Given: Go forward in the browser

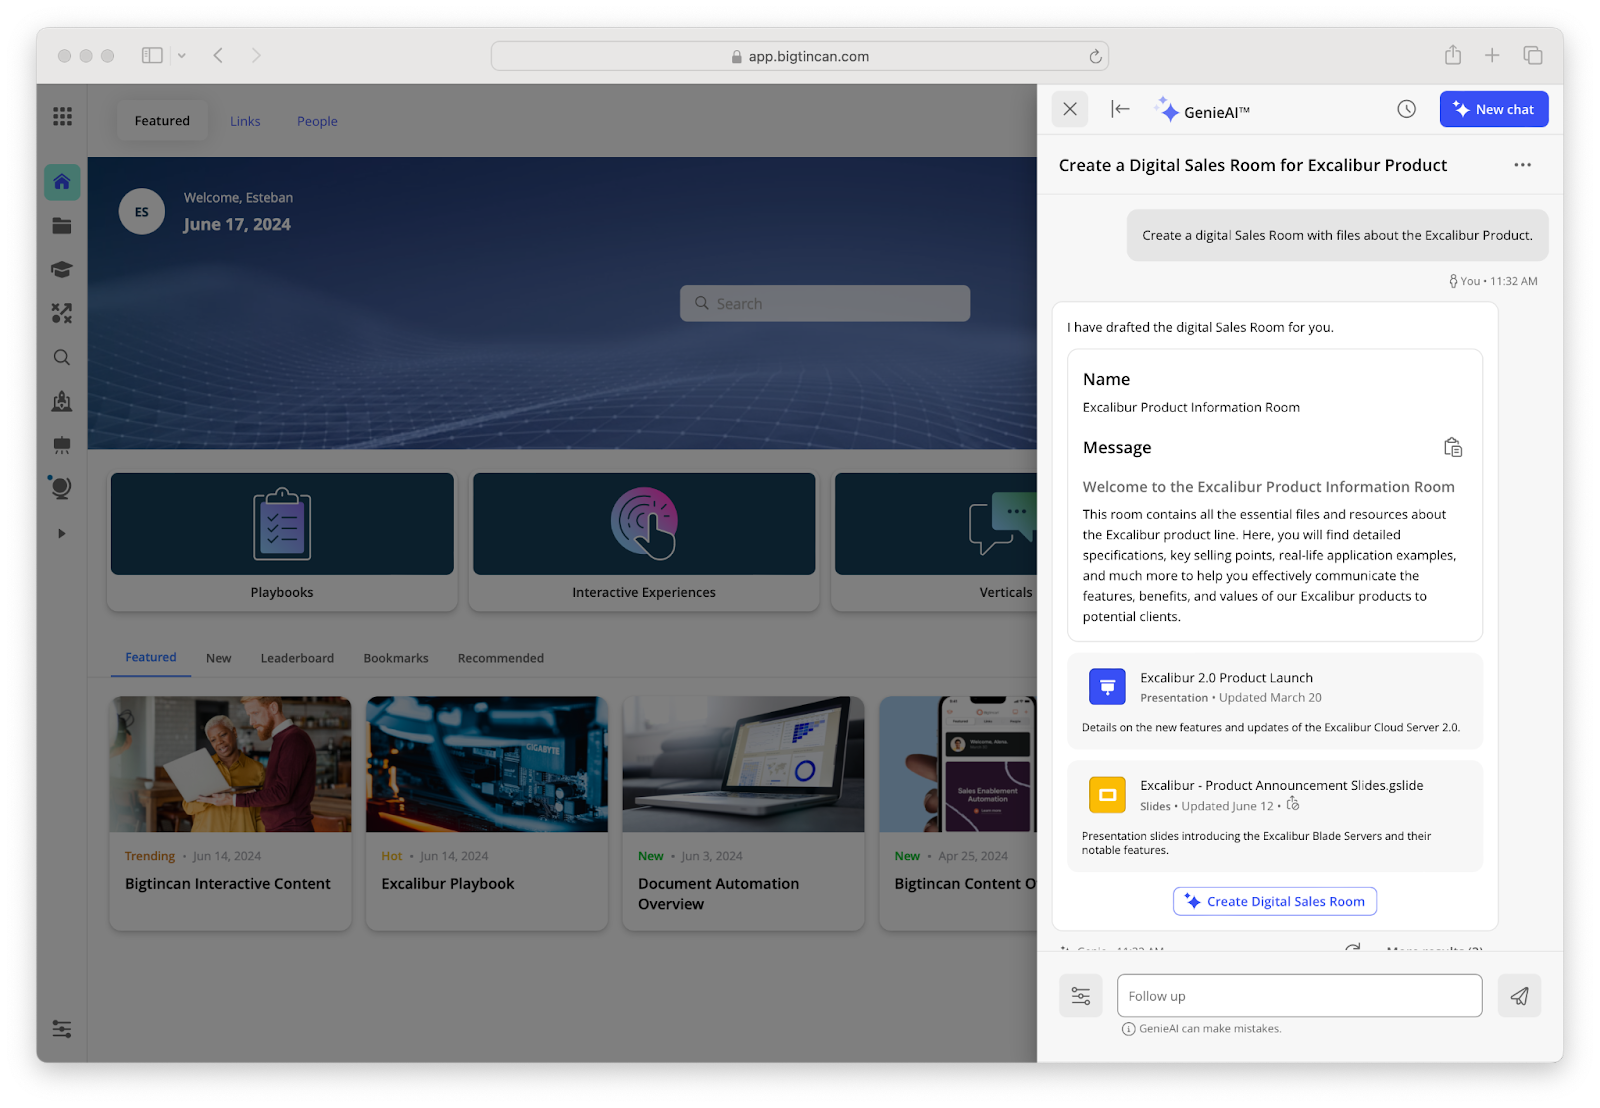Looking at the screenshot, I should click(256, 56).
